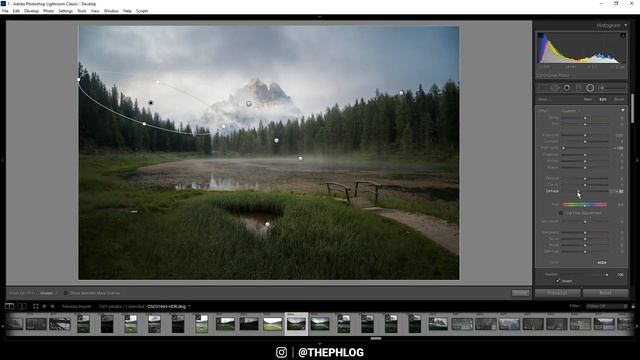The image size is (640, 360).
Task: Click Brush in the Mask row
Action: pos(619,99)
